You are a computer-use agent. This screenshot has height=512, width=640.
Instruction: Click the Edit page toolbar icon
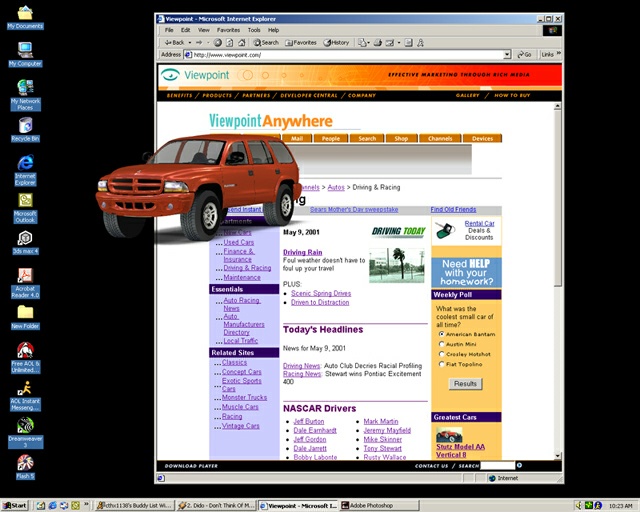coord(390,42)
